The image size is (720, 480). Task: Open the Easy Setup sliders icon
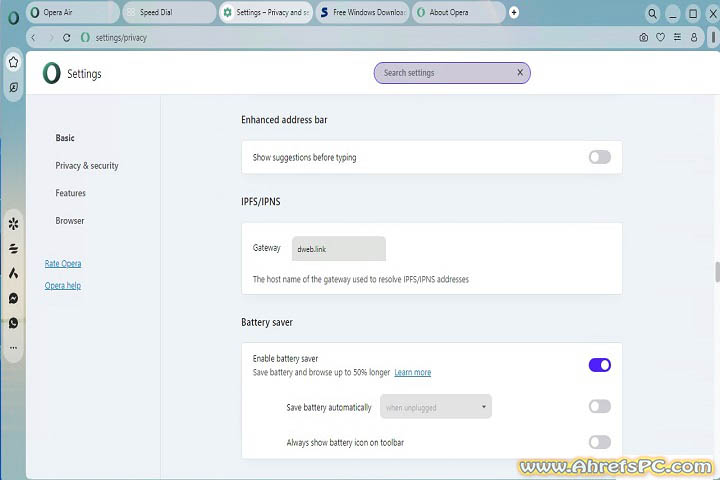(x=677, y=37)
